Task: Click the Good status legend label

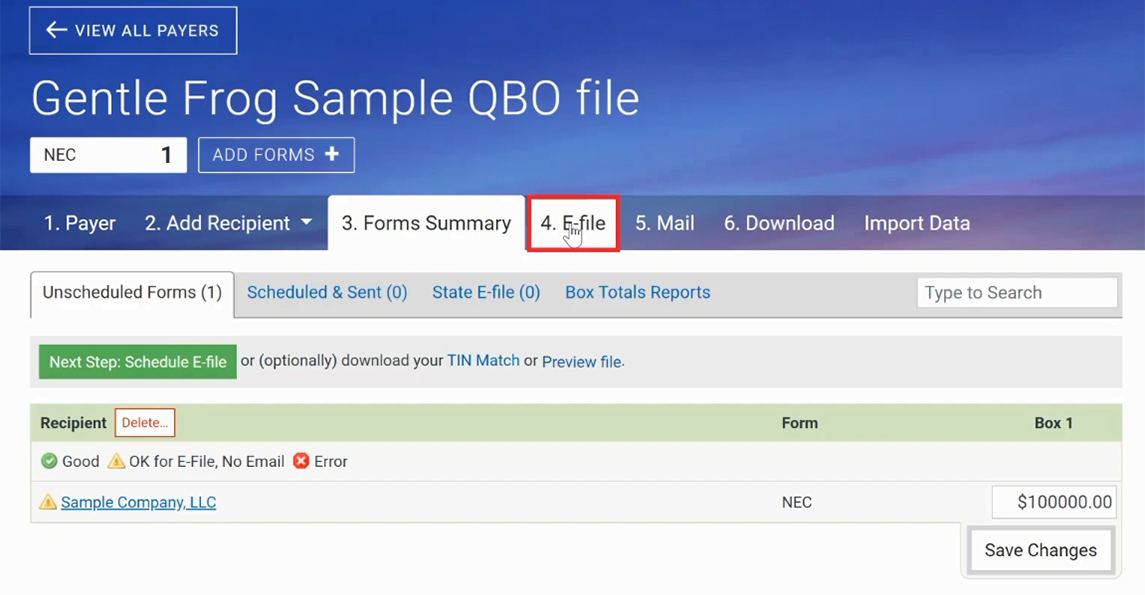Action: pyautogui.click(x=80, y=461)
